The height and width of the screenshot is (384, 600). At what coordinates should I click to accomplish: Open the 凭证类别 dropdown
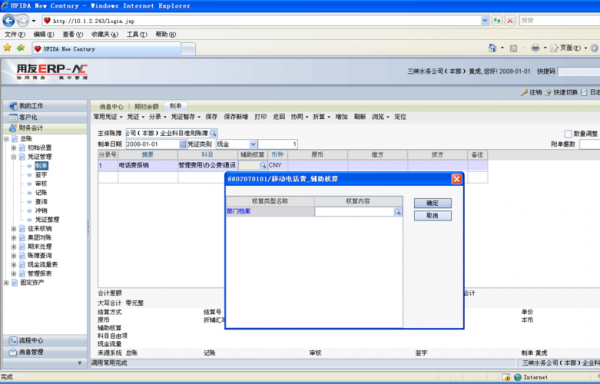[x=253, y=144]
